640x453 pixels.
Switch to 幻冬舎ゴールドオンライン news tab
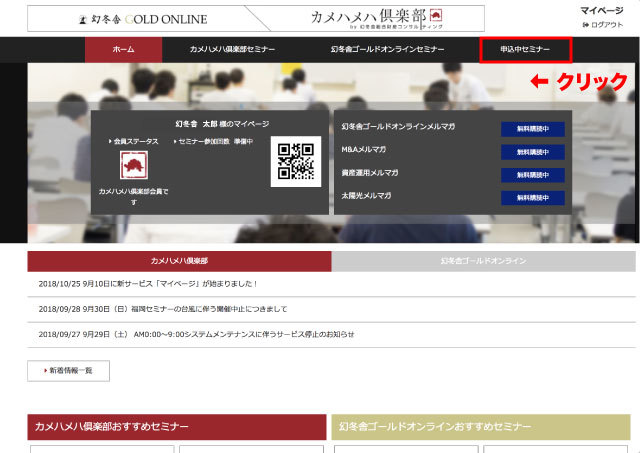point(483,261)
